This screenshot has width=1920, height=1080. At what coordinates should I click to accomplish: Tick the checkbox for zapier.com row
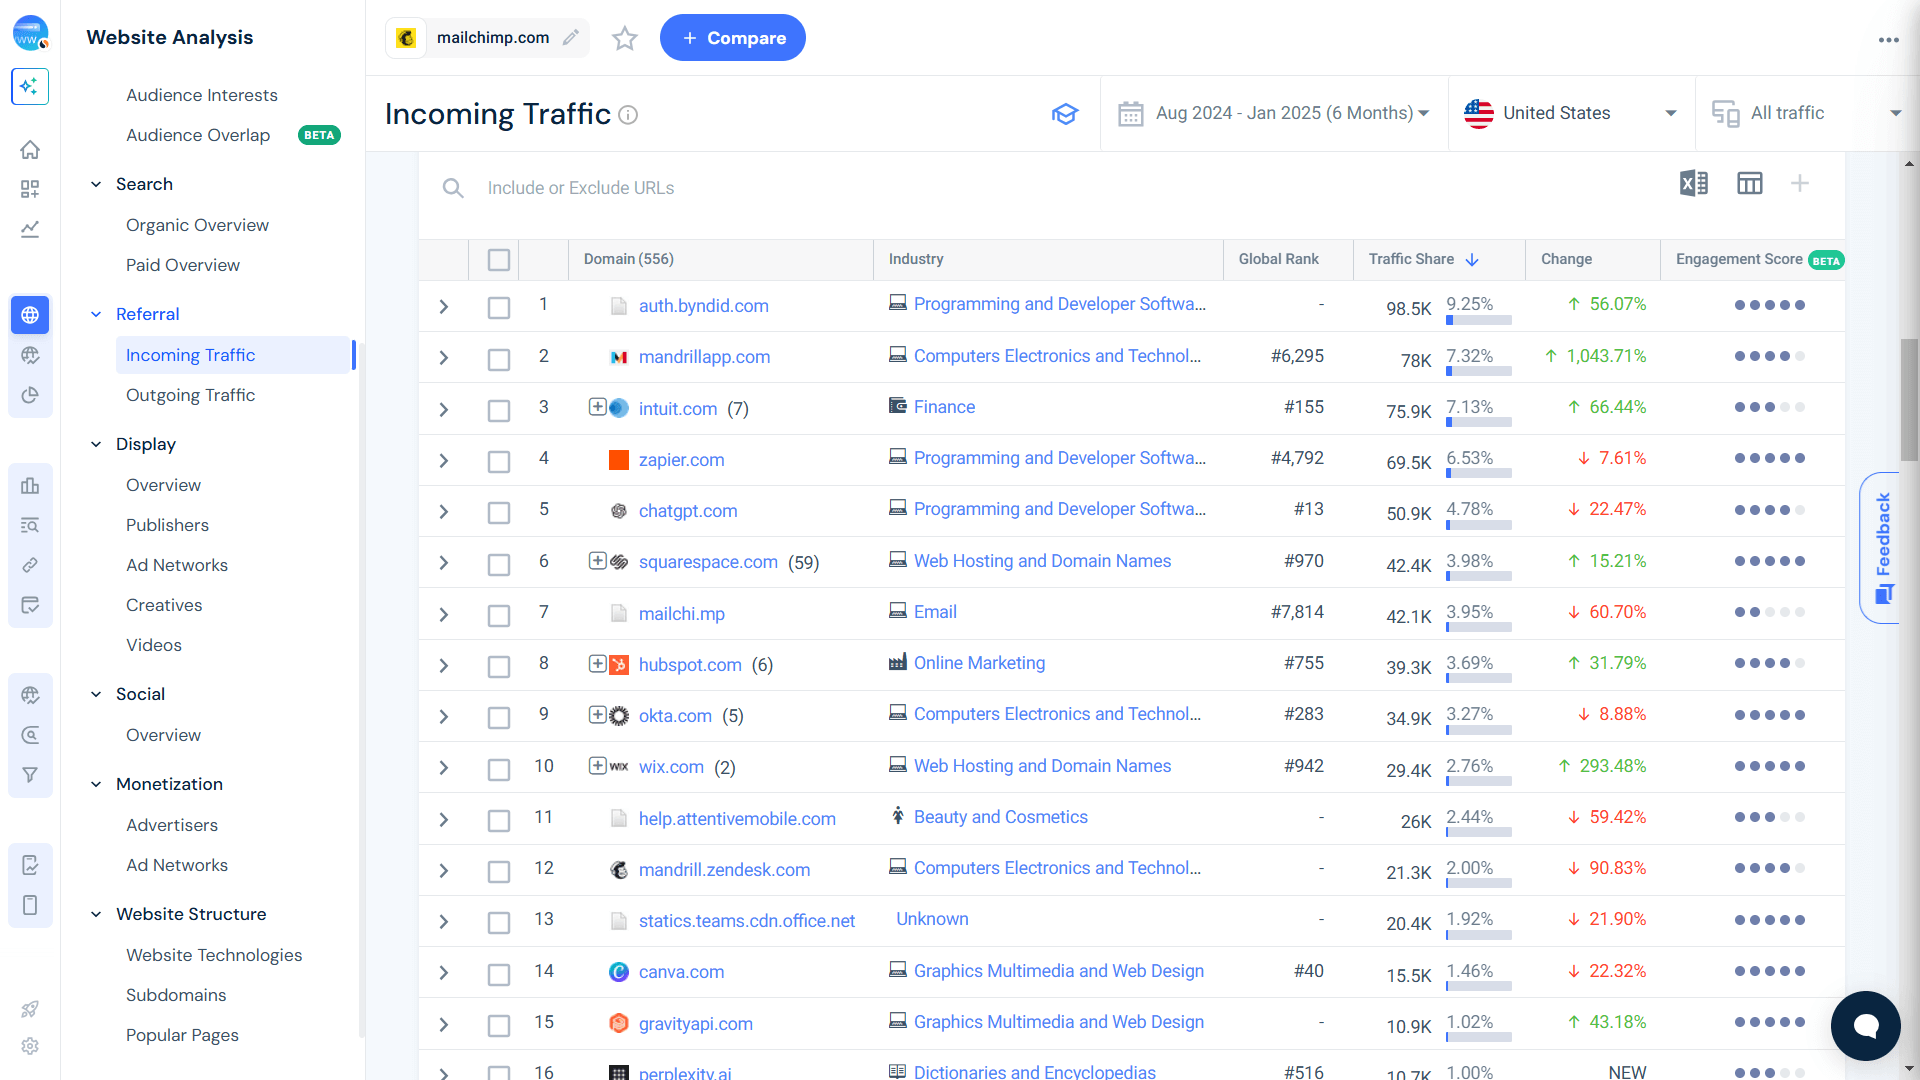coord(499,461)
